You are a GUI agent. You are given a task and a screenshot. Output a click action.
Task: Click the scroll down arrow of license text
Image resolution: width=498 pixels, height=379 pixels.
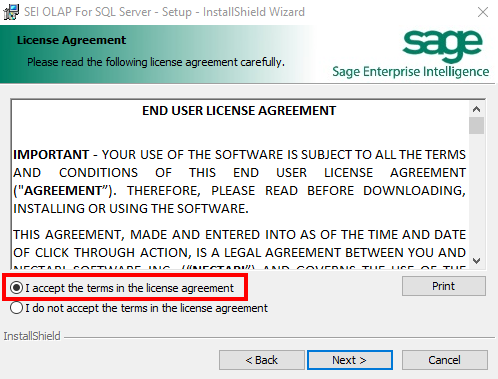(476, 261)
